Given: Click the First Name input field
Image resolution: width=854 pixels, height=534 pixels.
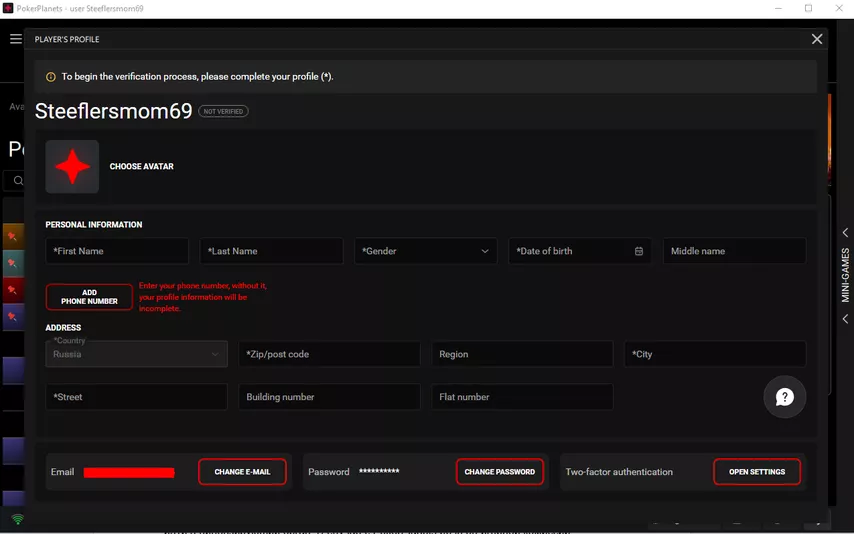Looking at the screenshot, I should [x=117, y=251].
